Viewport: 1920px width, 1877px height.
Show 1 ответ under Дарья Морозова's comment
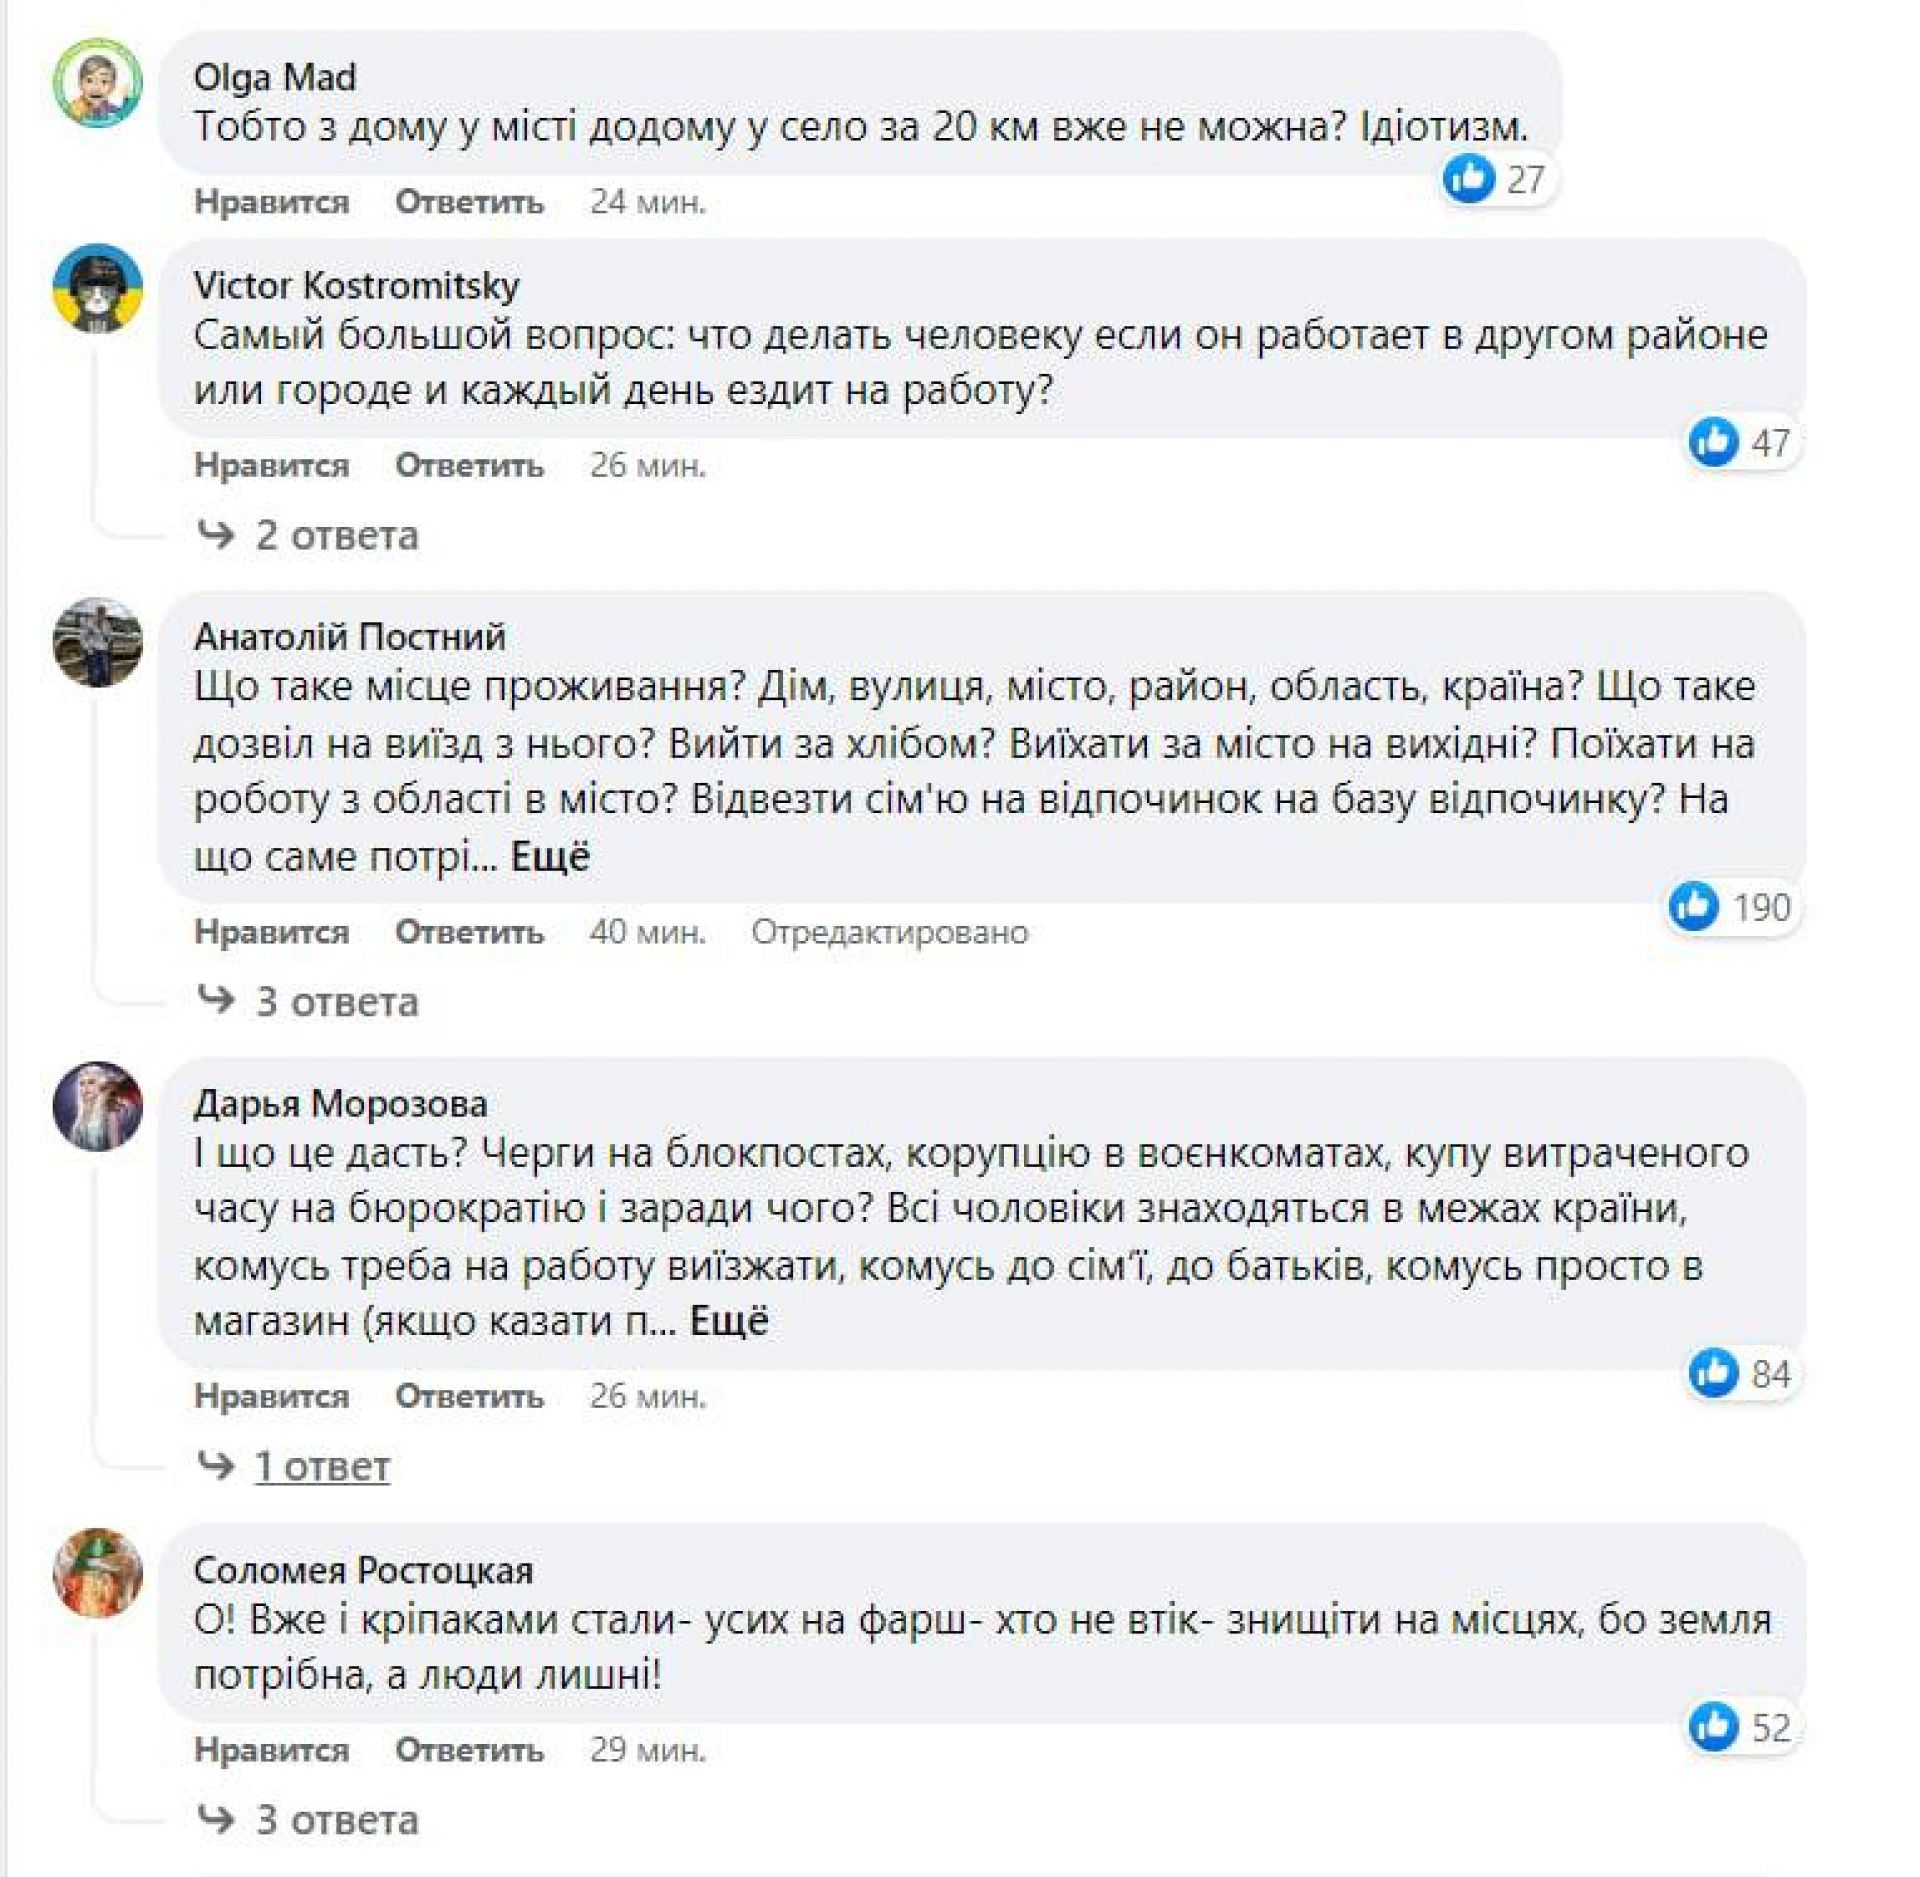pyautogui.click(x=321, y=1467)
